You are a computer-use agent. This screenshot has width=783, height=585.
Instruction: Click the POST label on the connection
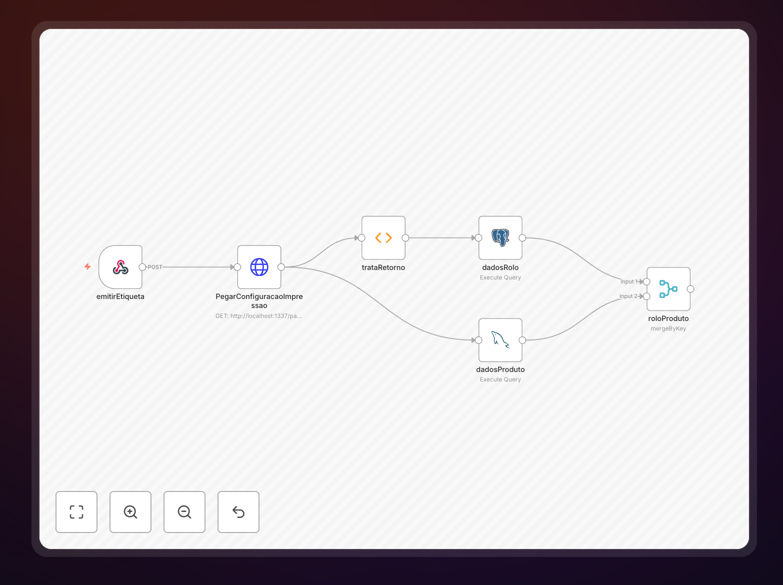click(x=155, y=267)
